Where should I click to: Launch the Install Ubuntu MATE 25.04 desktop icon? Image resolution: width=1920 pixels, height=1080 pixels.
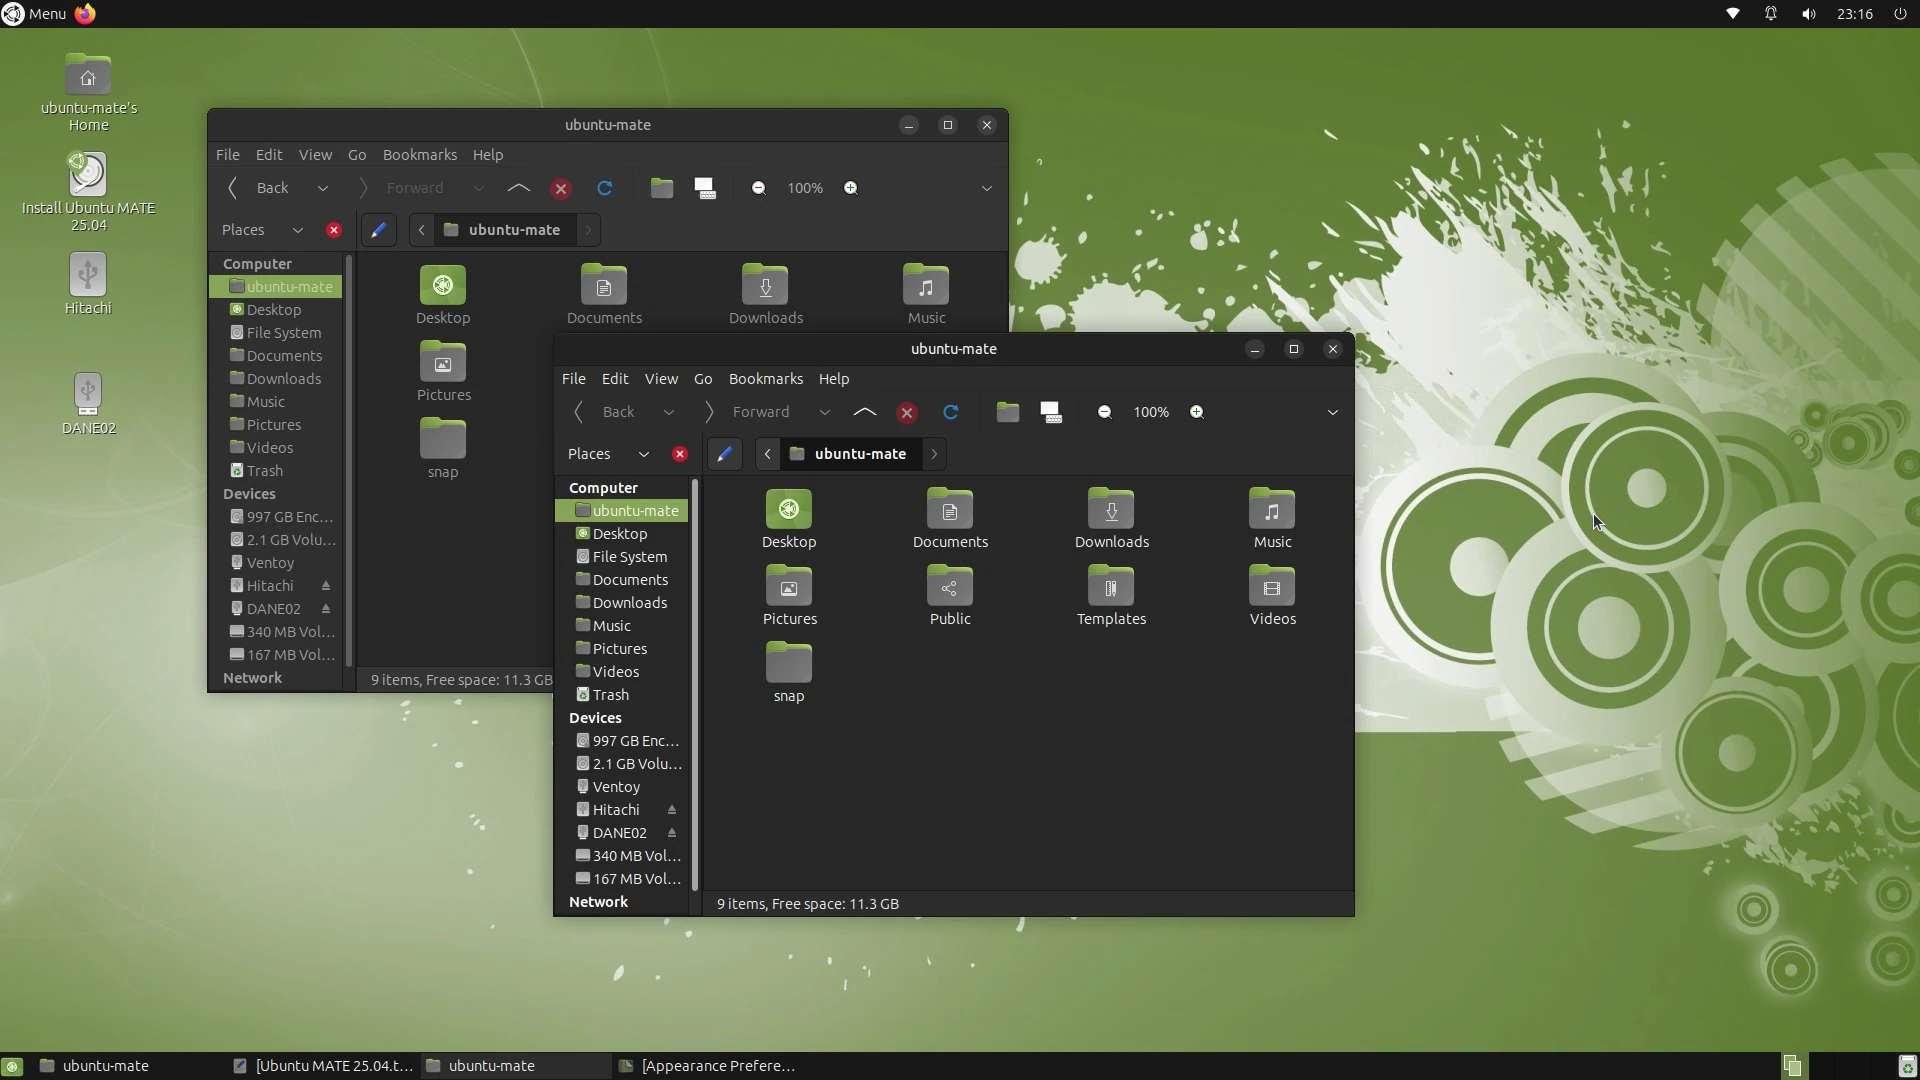[87, 172]
